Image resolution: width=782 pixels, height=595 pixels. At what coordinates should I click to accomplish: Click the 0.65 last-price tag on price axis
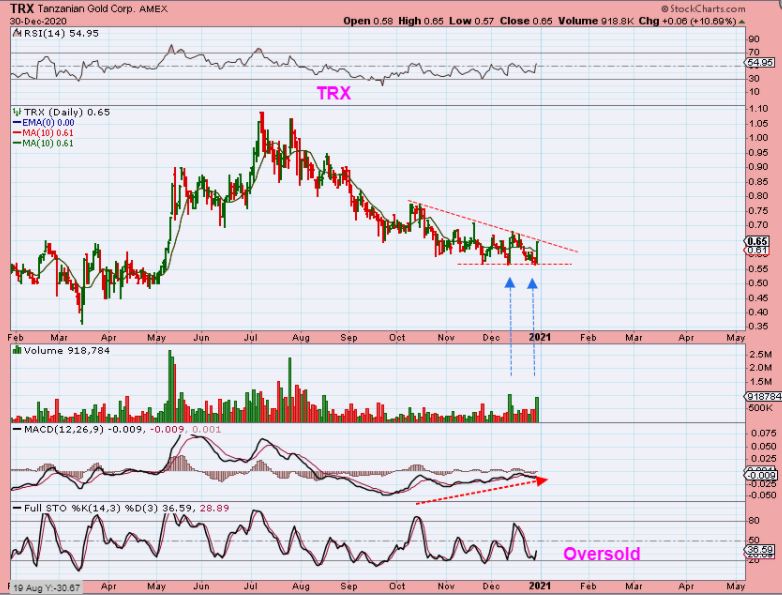758,241
